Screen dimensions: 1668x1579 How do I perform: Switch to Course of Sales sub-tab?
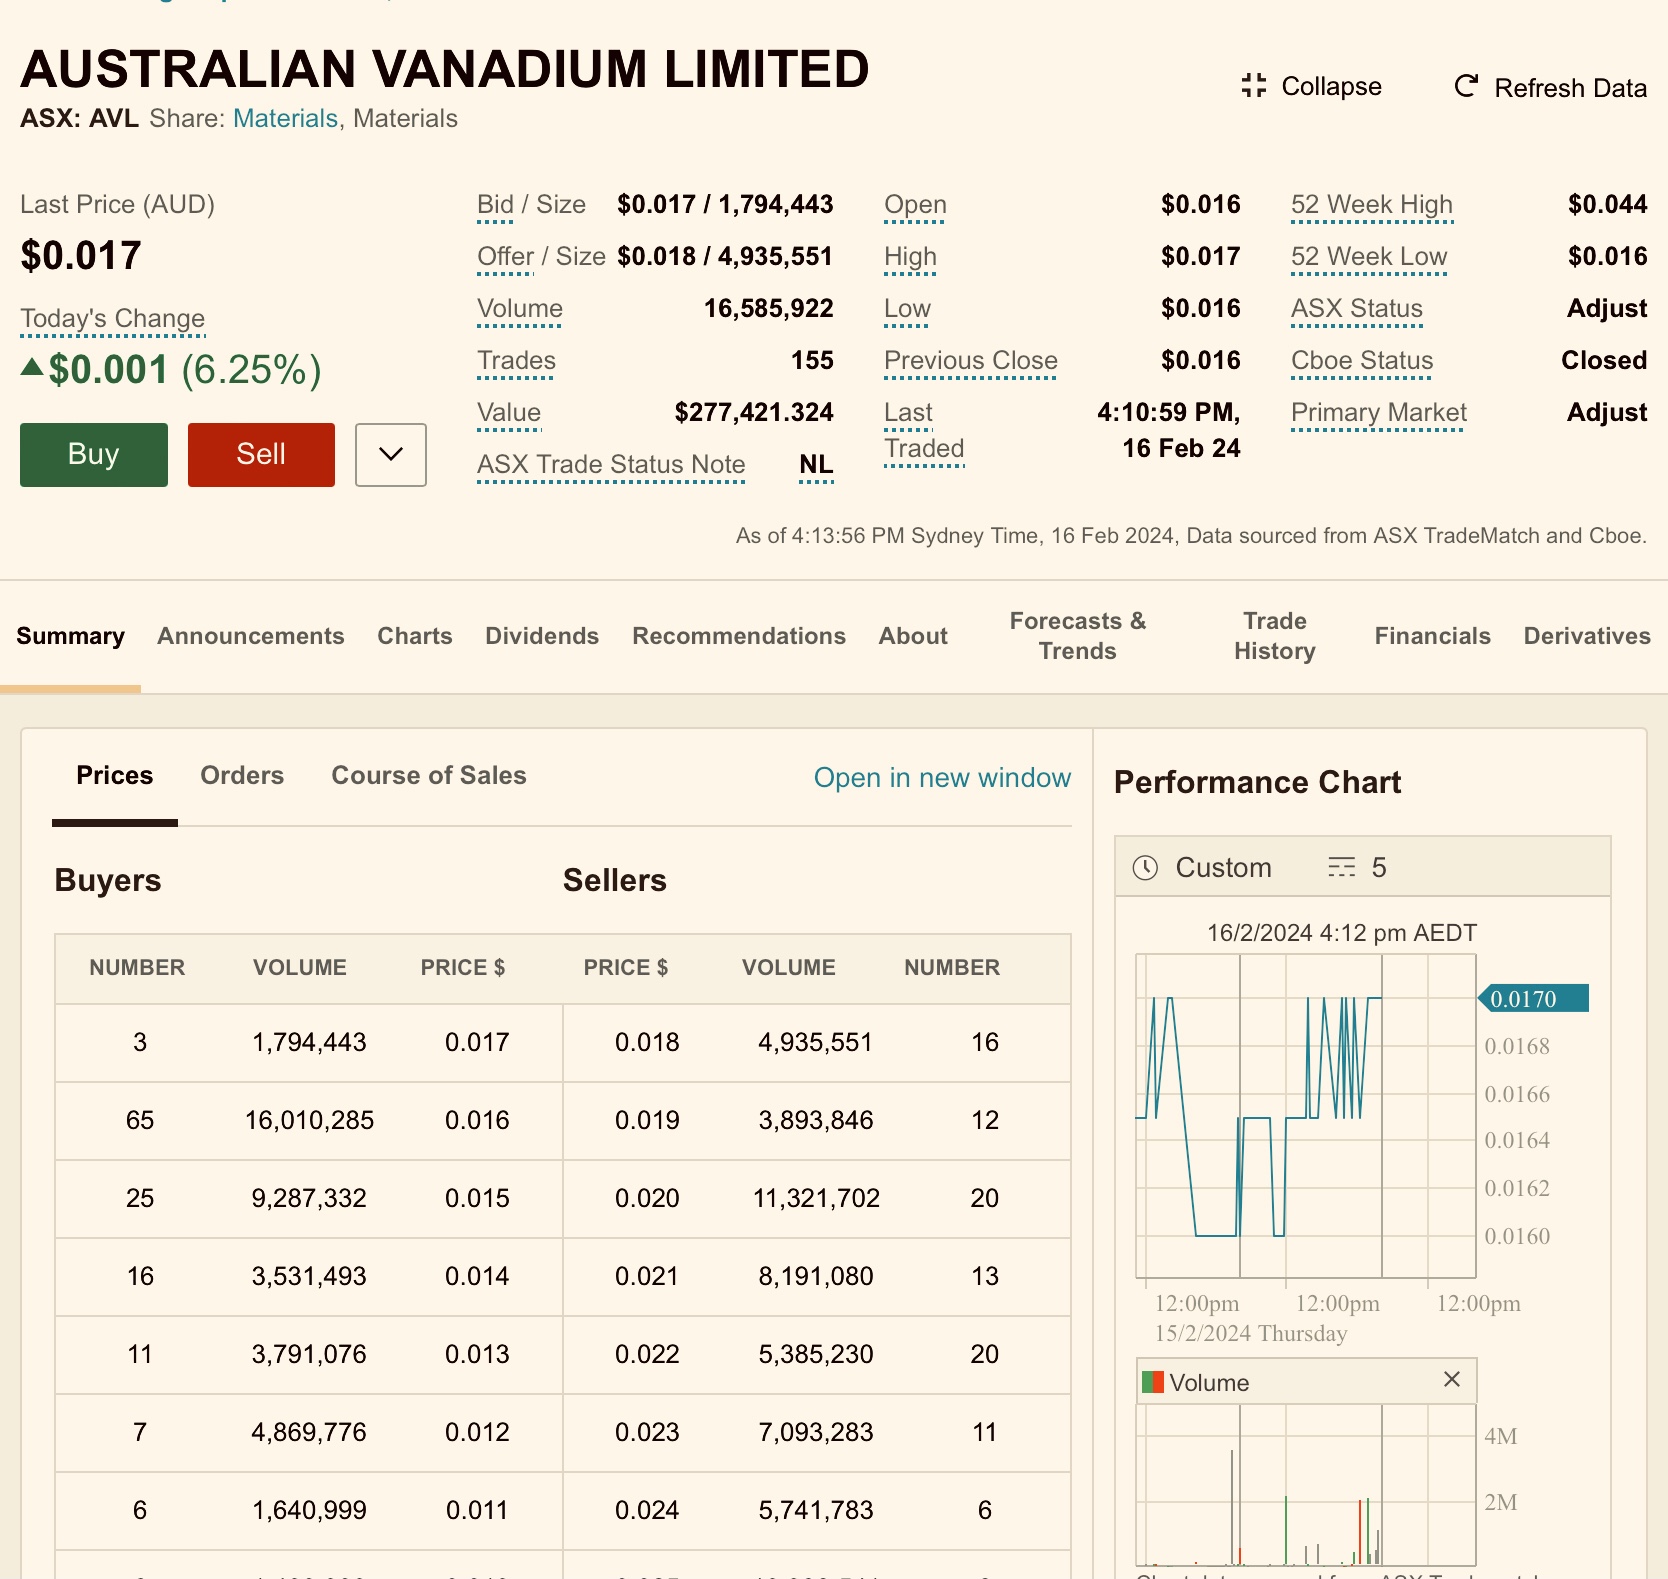429,776
